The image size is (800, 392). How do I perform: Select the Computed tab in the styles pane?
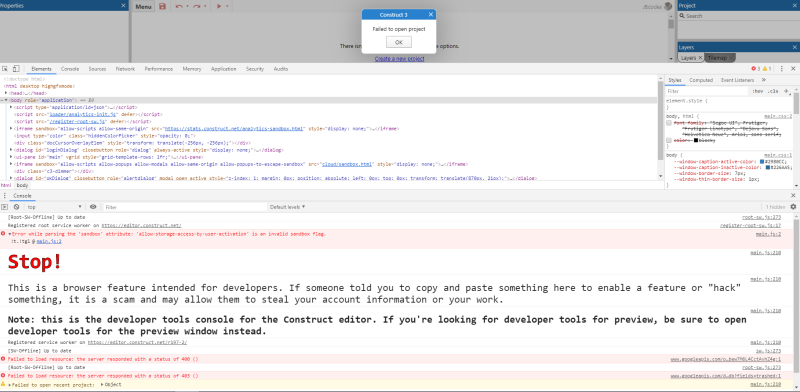(x=701, y=80)
